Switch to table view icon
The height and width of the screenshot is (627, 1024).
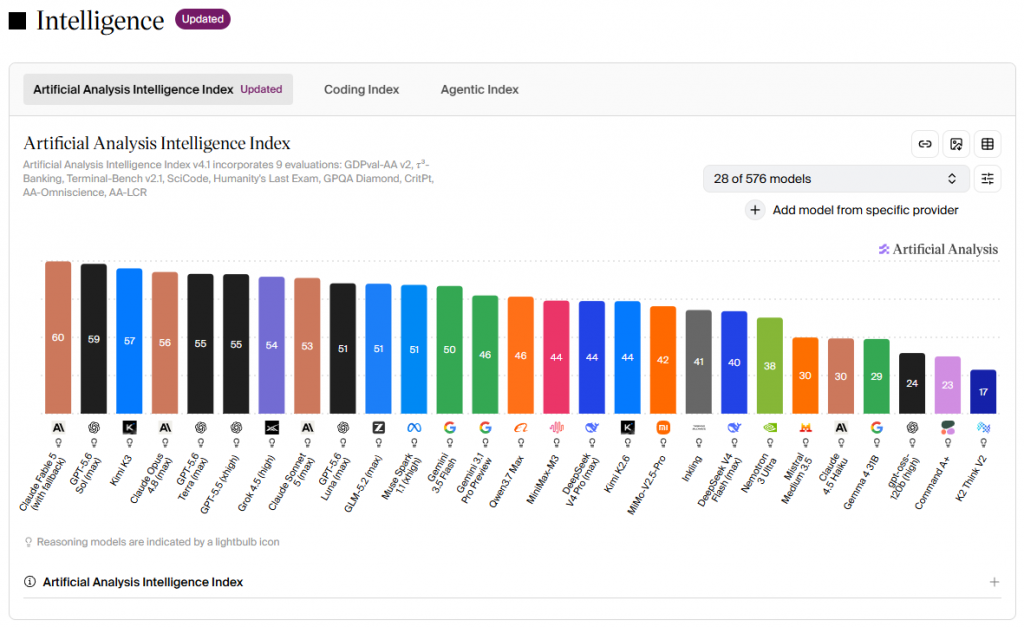coord(987,144)
